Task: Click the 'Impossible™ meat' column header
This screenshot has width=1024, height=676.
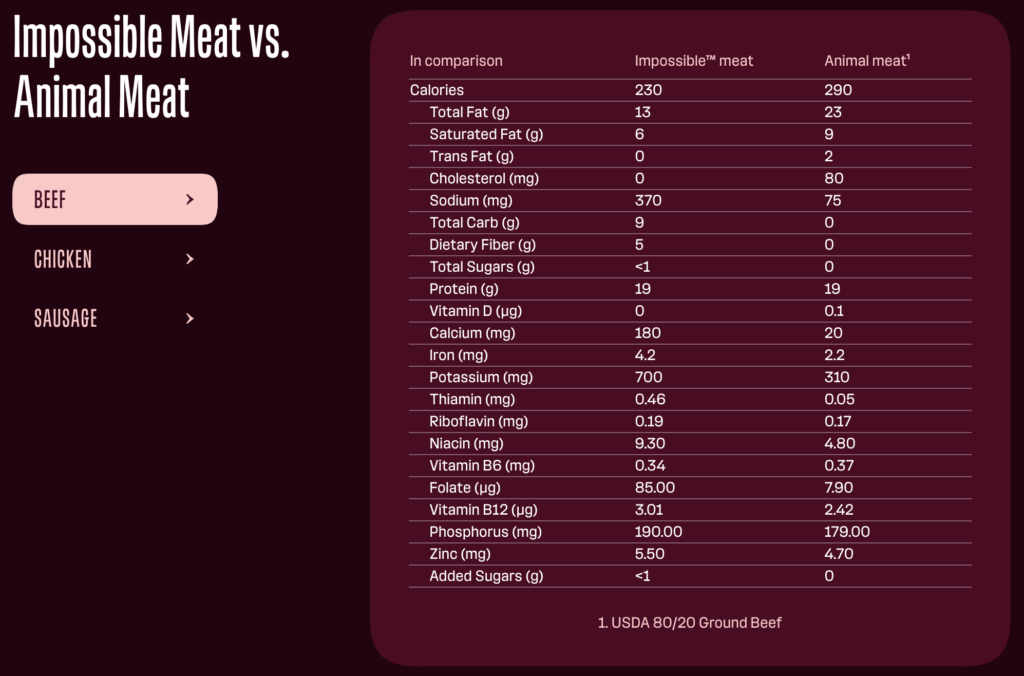Action: [x=694, y=61]
